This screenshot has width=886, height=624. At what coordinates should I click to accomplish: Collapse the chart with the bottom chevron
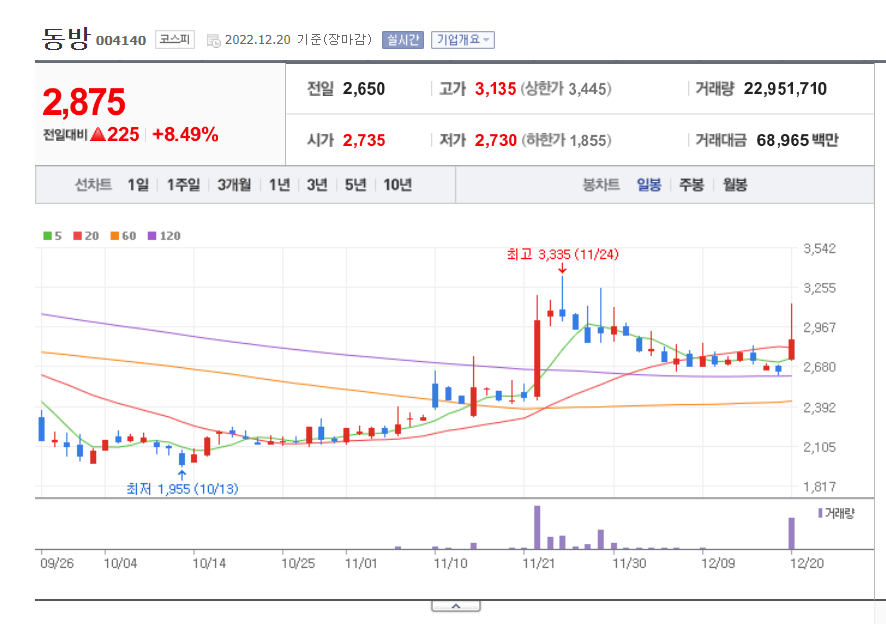pos(456,606)
